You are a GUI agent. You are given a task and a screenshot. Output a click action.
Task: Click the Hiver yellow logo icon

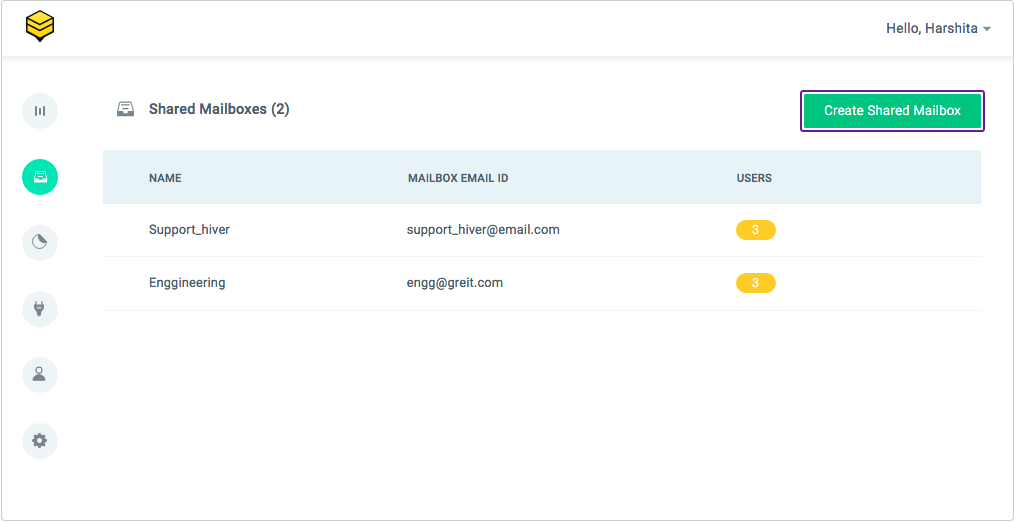point(39,27)
